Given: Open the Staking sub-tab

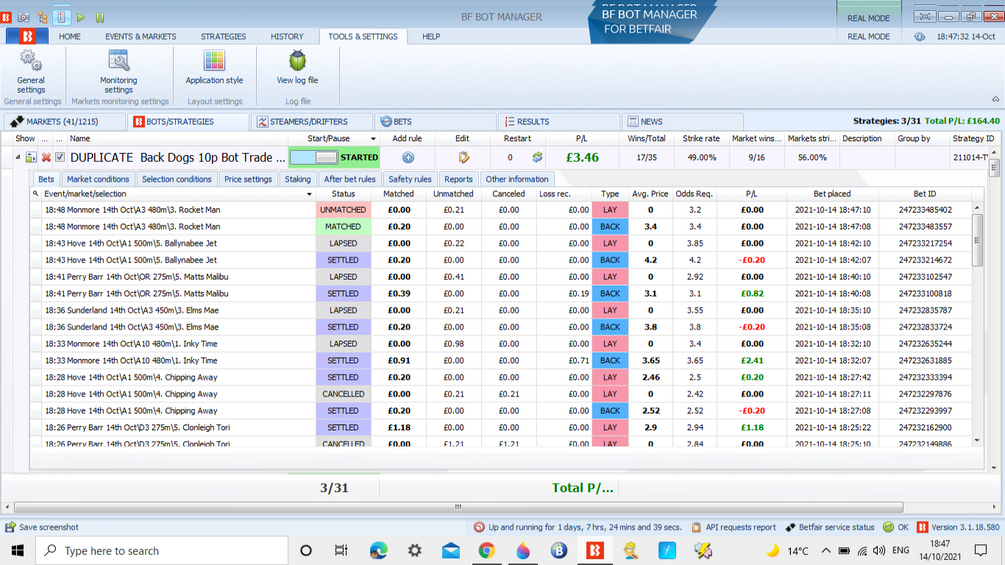Looking at the screenshot, I should (x=297, y=179).
